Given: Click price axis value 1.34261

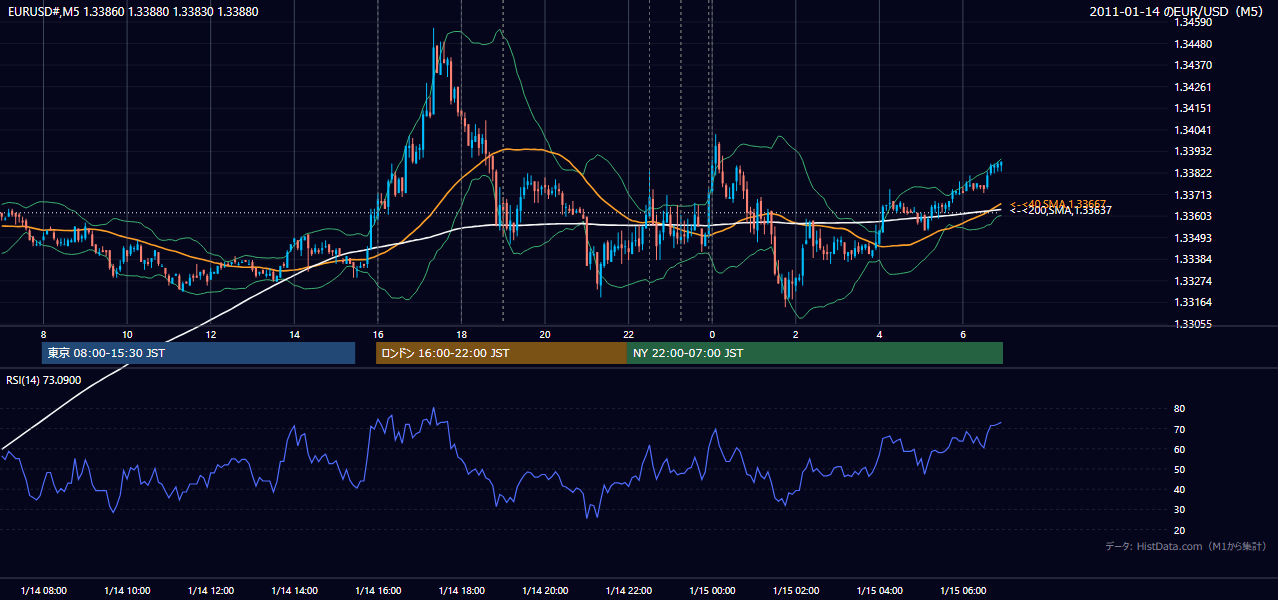Looking at the screenshot, I should pos(1193,87).
